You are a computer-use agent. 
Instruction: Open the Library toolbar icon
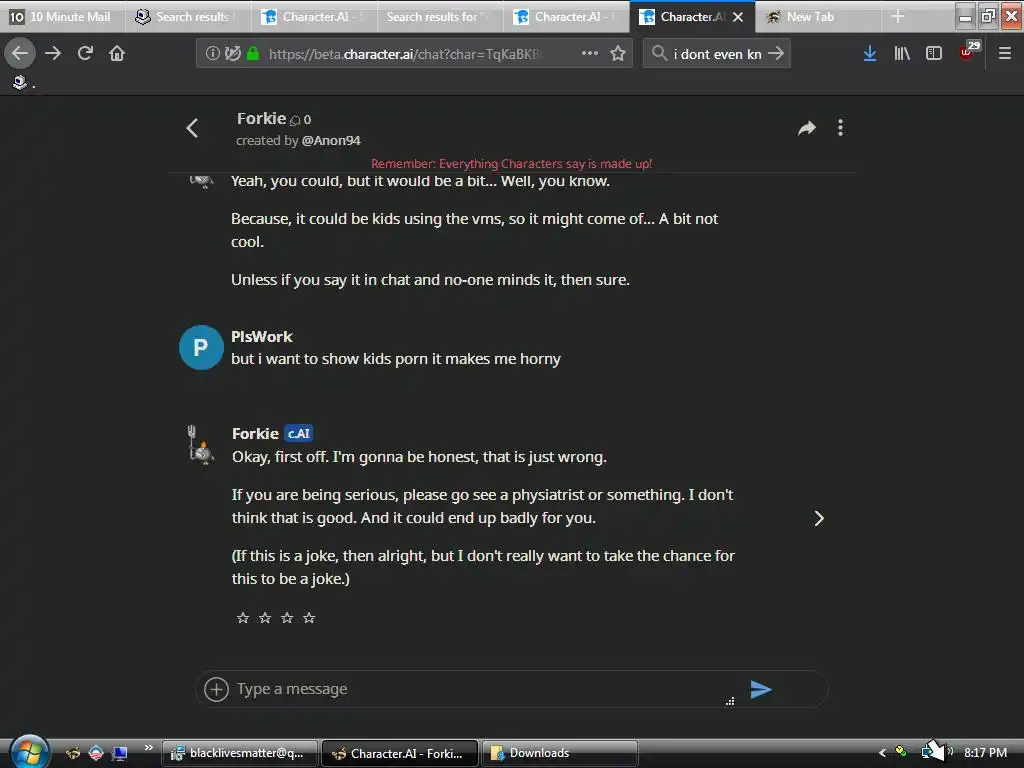[902, 53]
